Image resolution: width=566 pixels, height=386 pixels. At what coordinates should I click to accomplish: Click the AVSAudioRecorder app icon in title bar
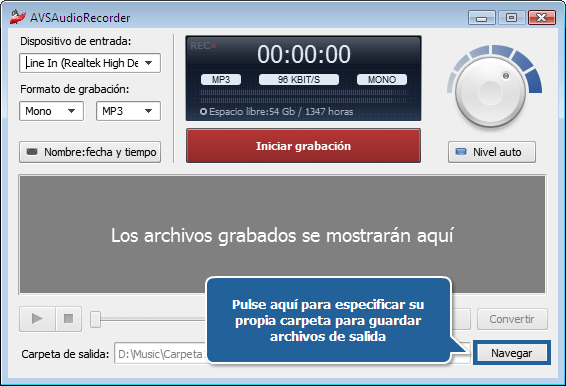pos(18,17)
